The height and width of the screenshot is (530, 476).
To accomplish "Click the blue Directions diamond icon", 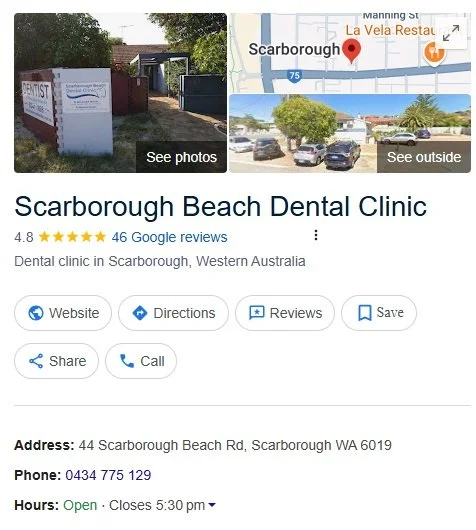I will (140, 313).
